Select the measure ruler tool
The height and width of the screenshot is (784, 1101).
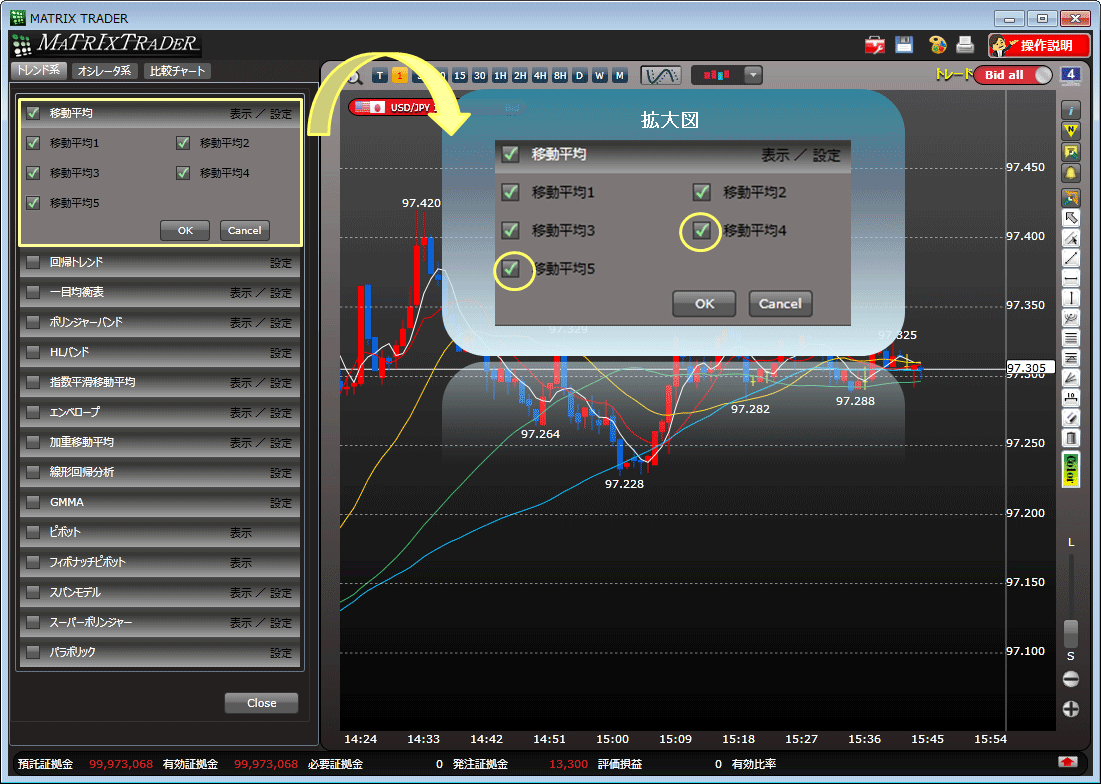coord(1071,399)
